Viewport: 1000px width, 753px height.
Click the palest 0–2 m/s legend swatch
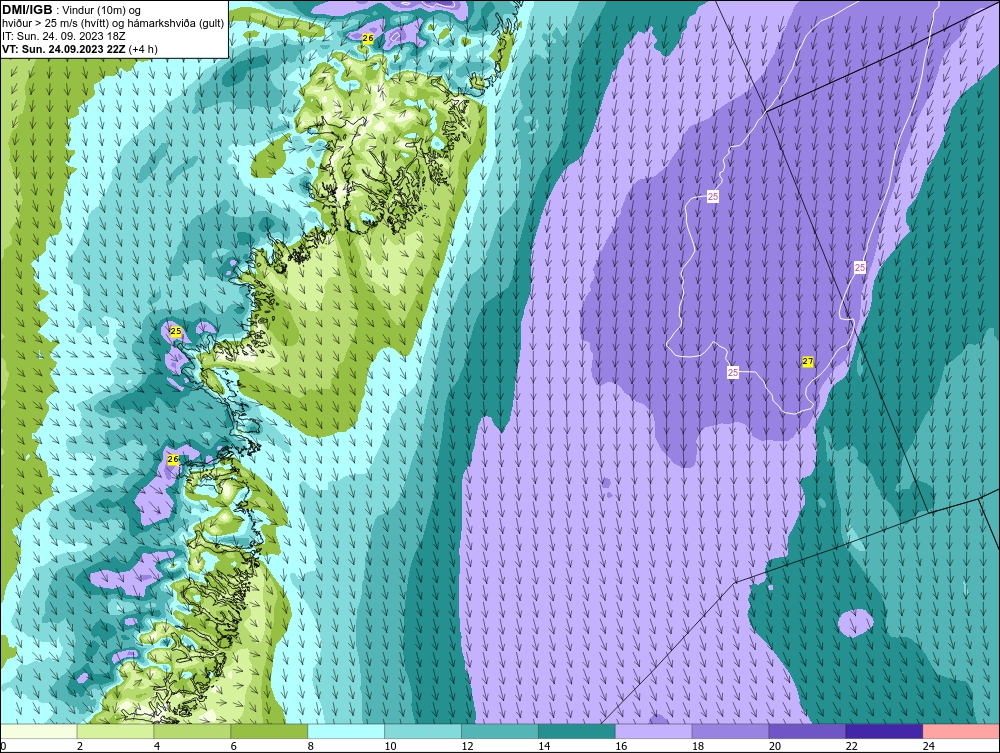click(x=38, y=731)
